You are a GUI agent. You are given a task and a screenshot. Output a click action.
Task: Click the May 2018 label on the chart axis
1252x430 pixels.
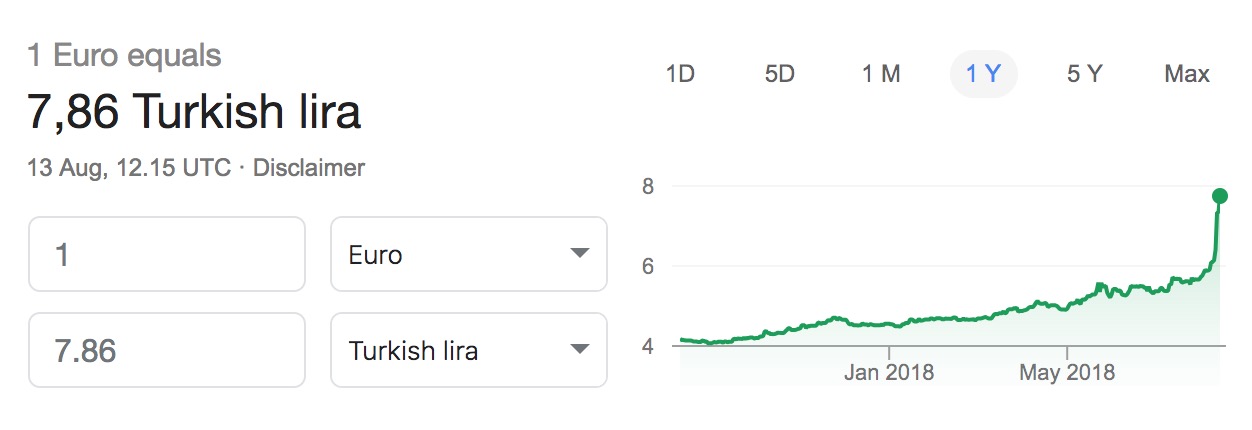[1067, 373]
